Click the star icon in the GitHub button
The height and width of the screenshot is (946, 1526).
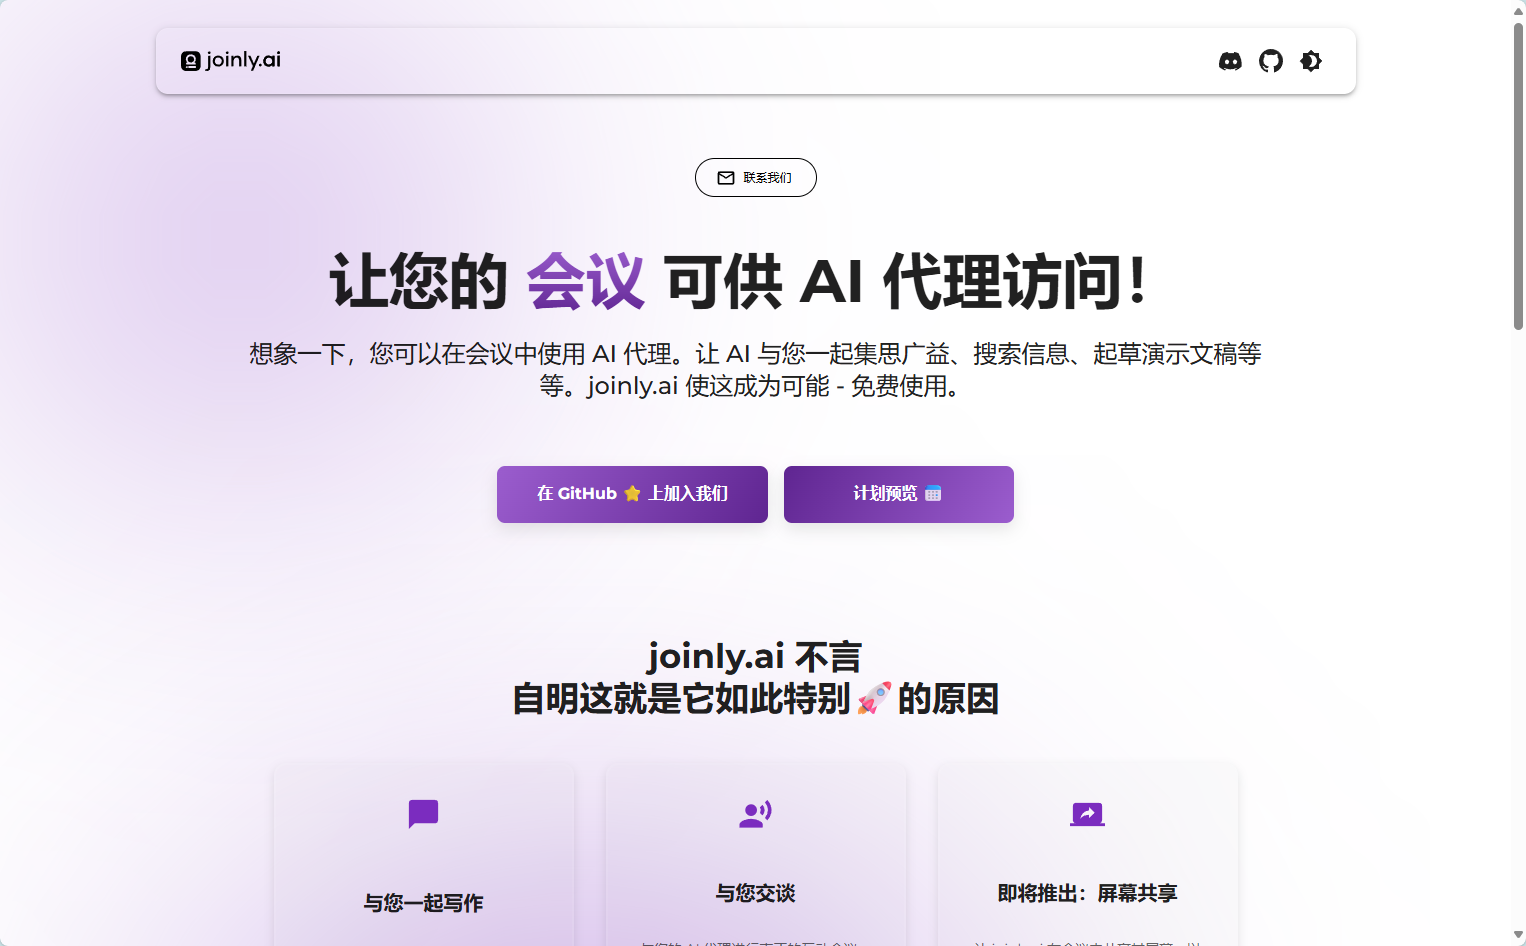click(x=632, y=493)
